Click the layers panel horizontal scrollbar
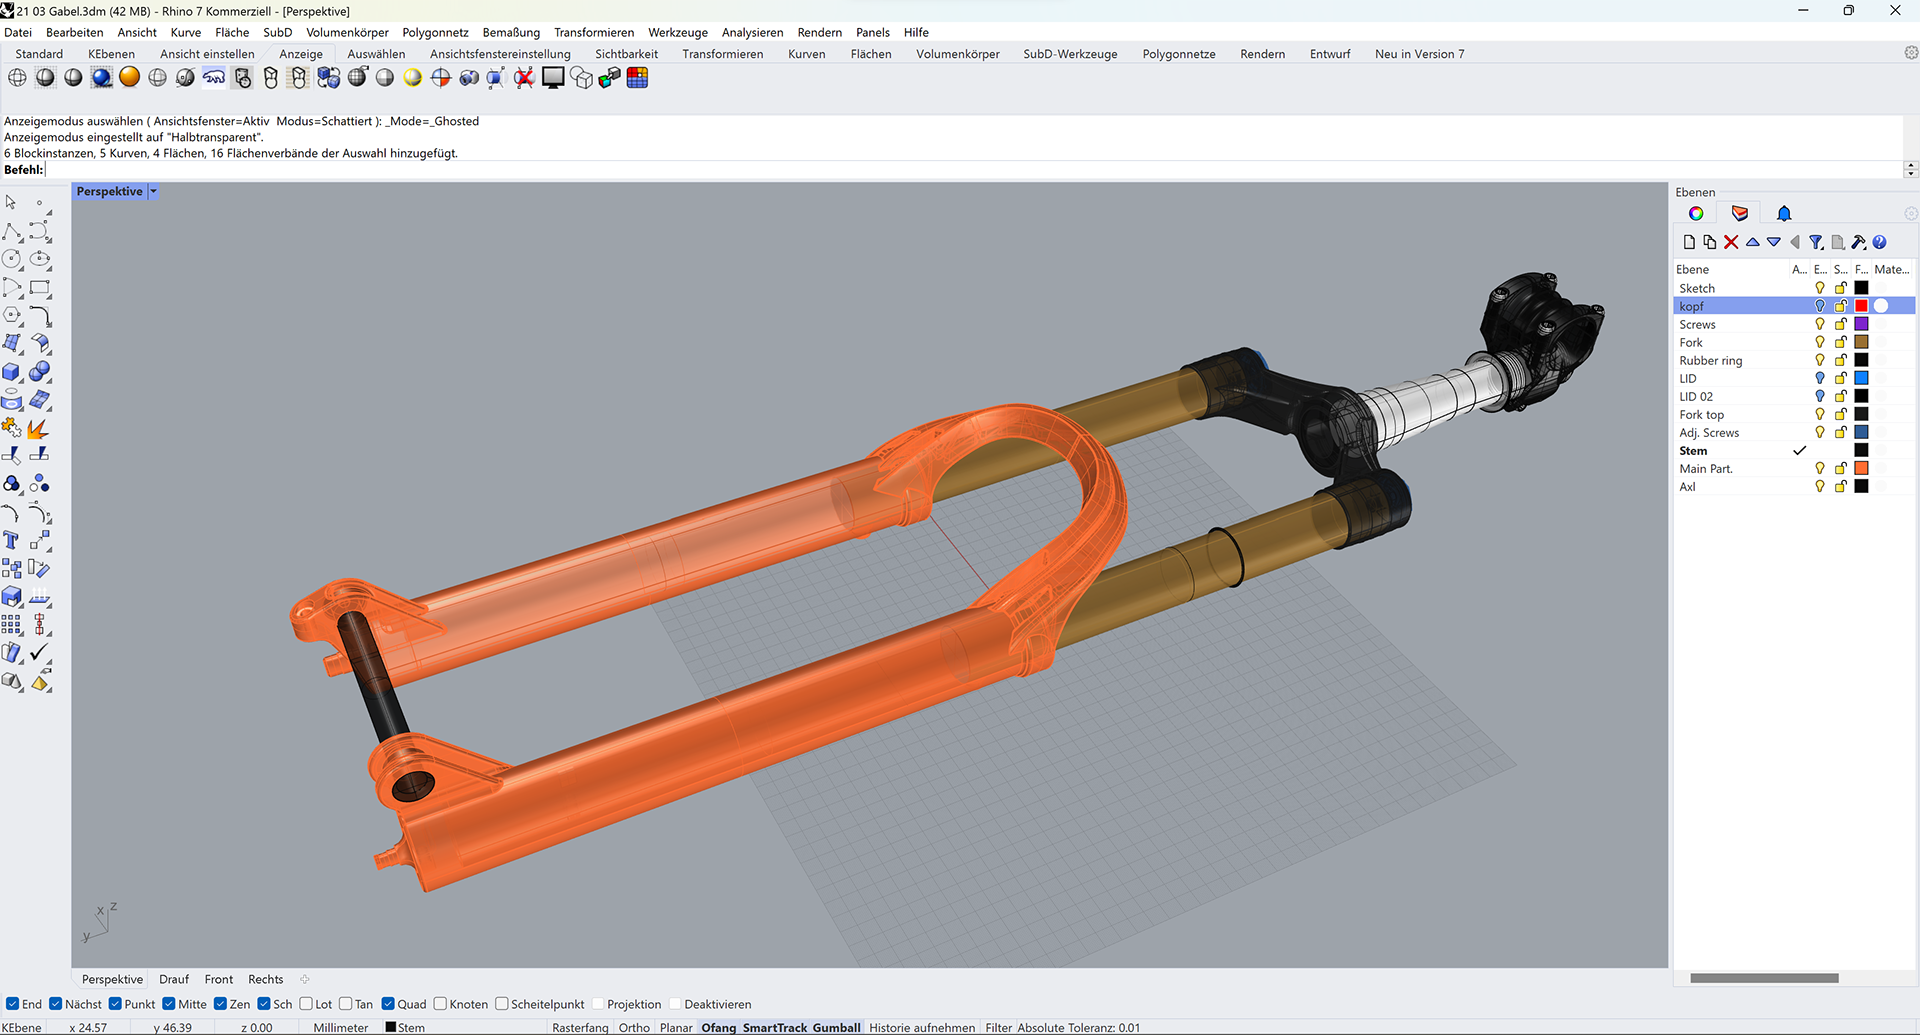The image size is (1920, 1035). tap(1764, 978)
